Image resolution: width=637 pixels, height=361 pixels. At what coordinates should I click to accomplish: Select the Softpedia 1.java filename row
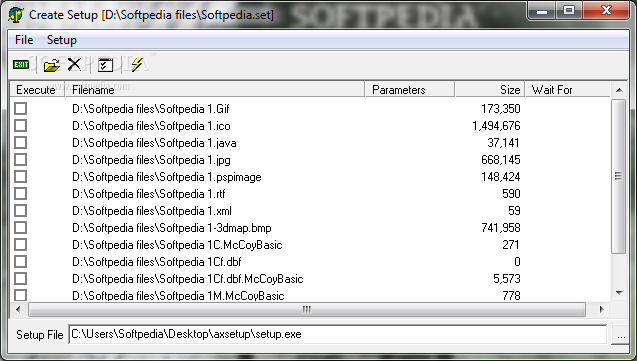pos(154,143)
